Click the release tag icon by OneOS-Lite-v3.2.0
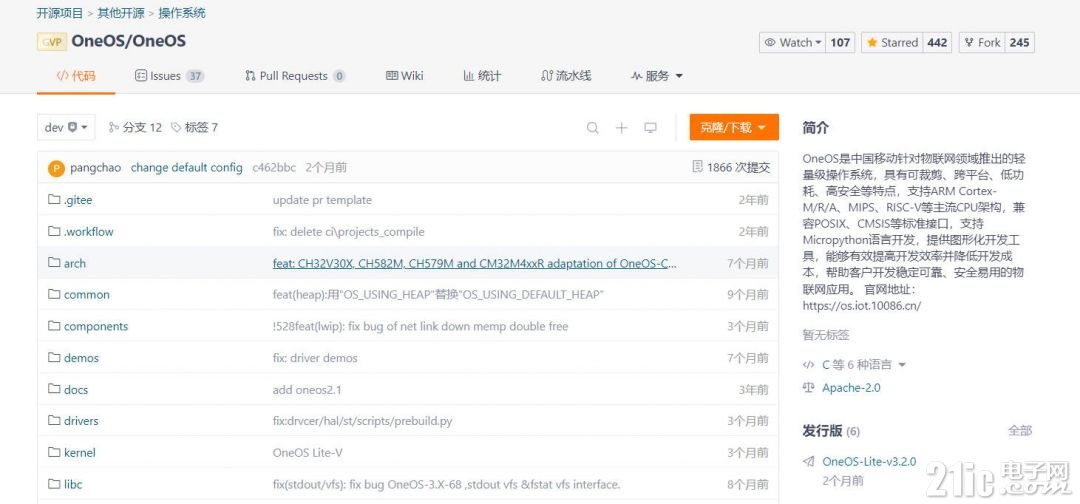1080x504 pixels. (809, 461)
